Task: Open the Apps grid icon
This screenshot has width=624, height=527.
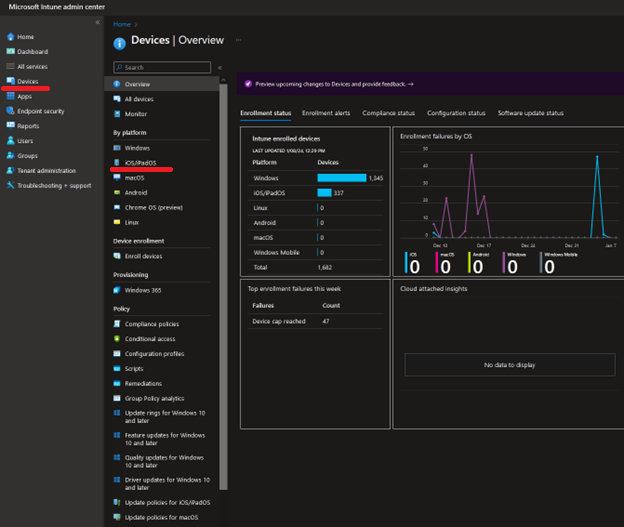Action: point(11,96)
